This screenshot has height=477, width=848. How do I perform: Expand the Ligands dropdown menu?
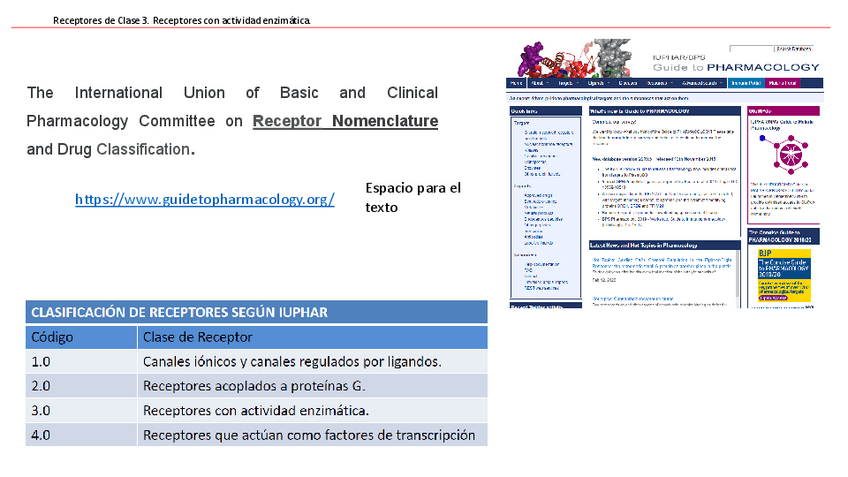coord(596,83)
